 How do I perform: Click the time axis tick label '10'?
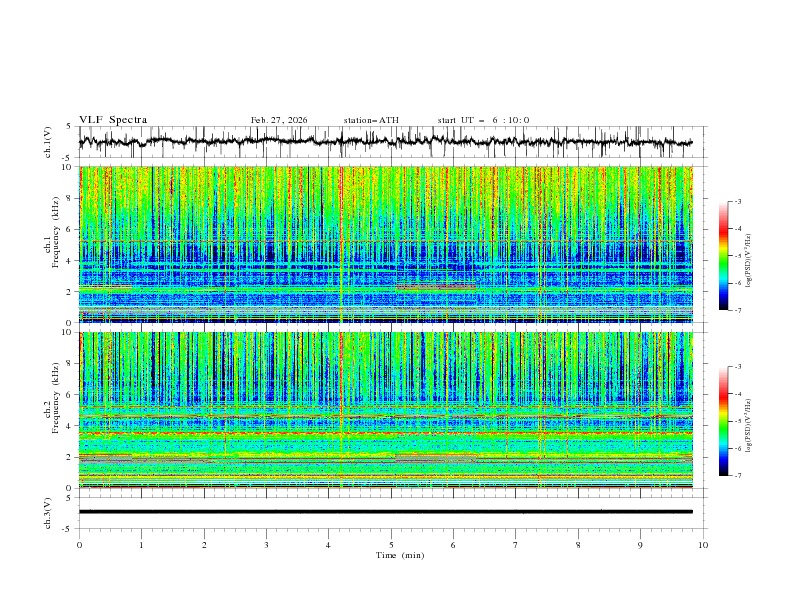pyautogui.click(x=703, y=545)
